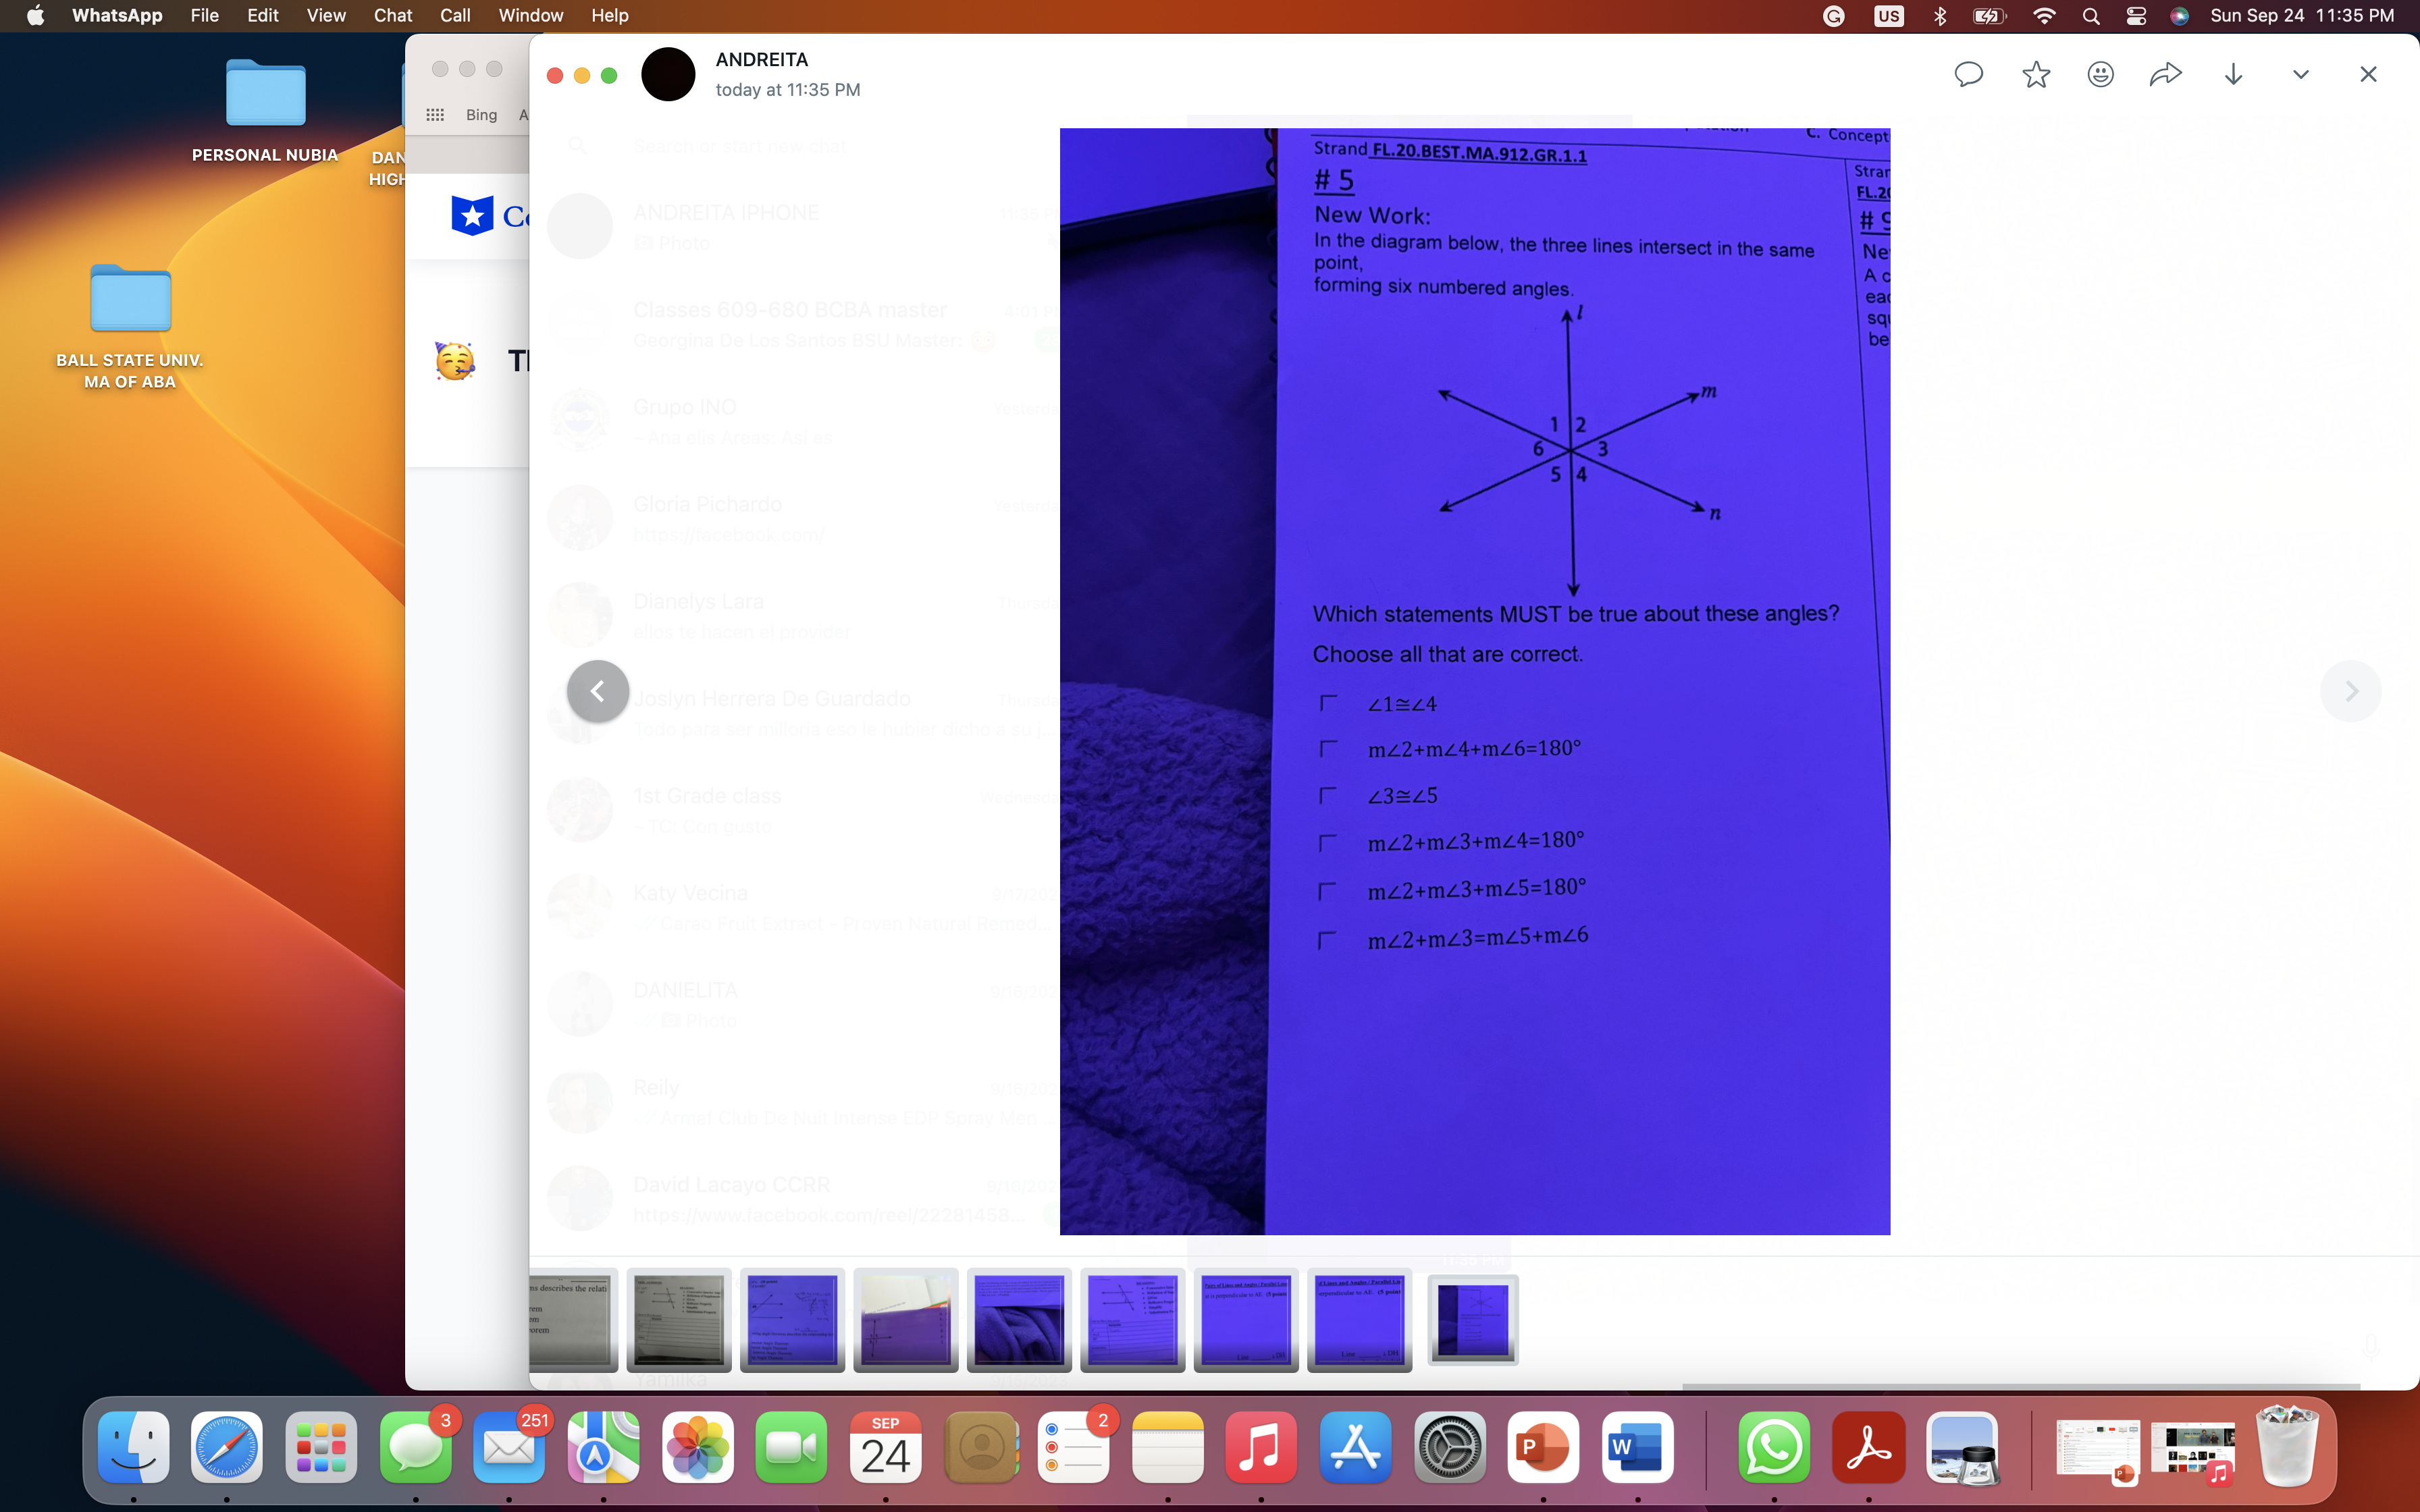Open the Call menu
The height and width of the screenshot is (1512, 2420).
(455, 15)
